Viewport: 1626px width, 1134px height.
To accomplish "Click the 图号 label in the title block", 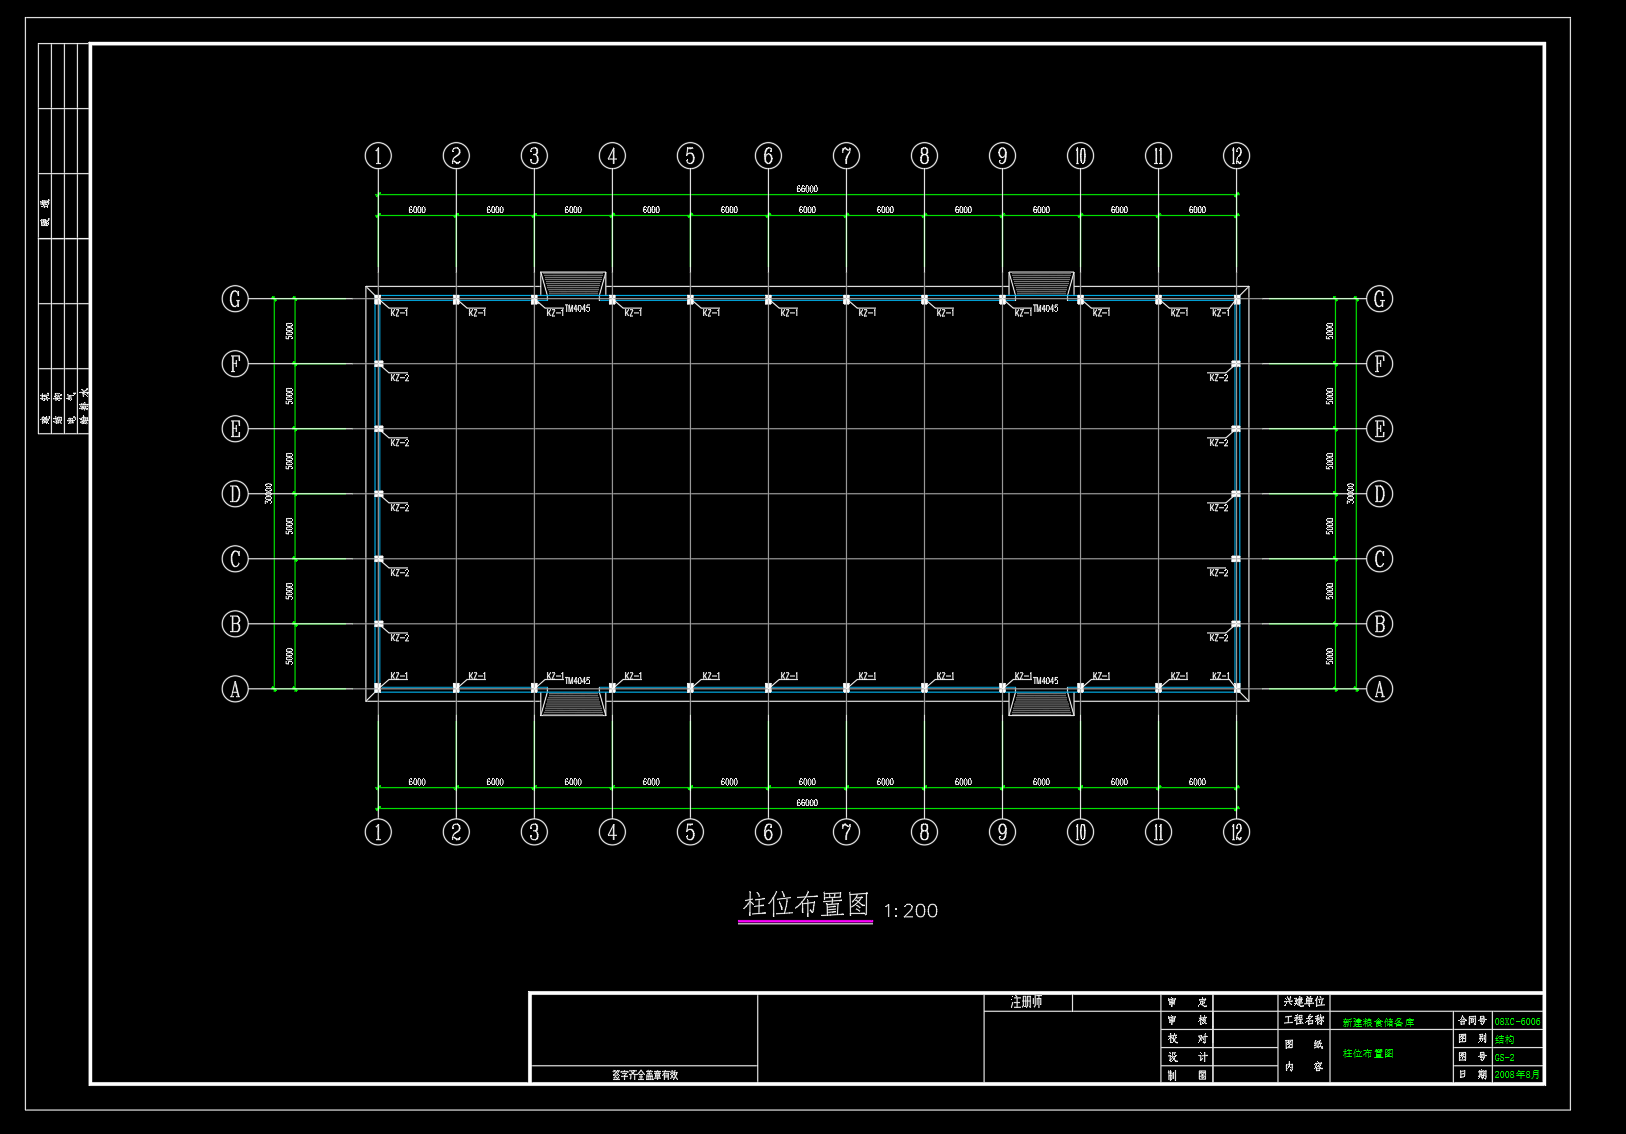I will pos(1472,1057).
